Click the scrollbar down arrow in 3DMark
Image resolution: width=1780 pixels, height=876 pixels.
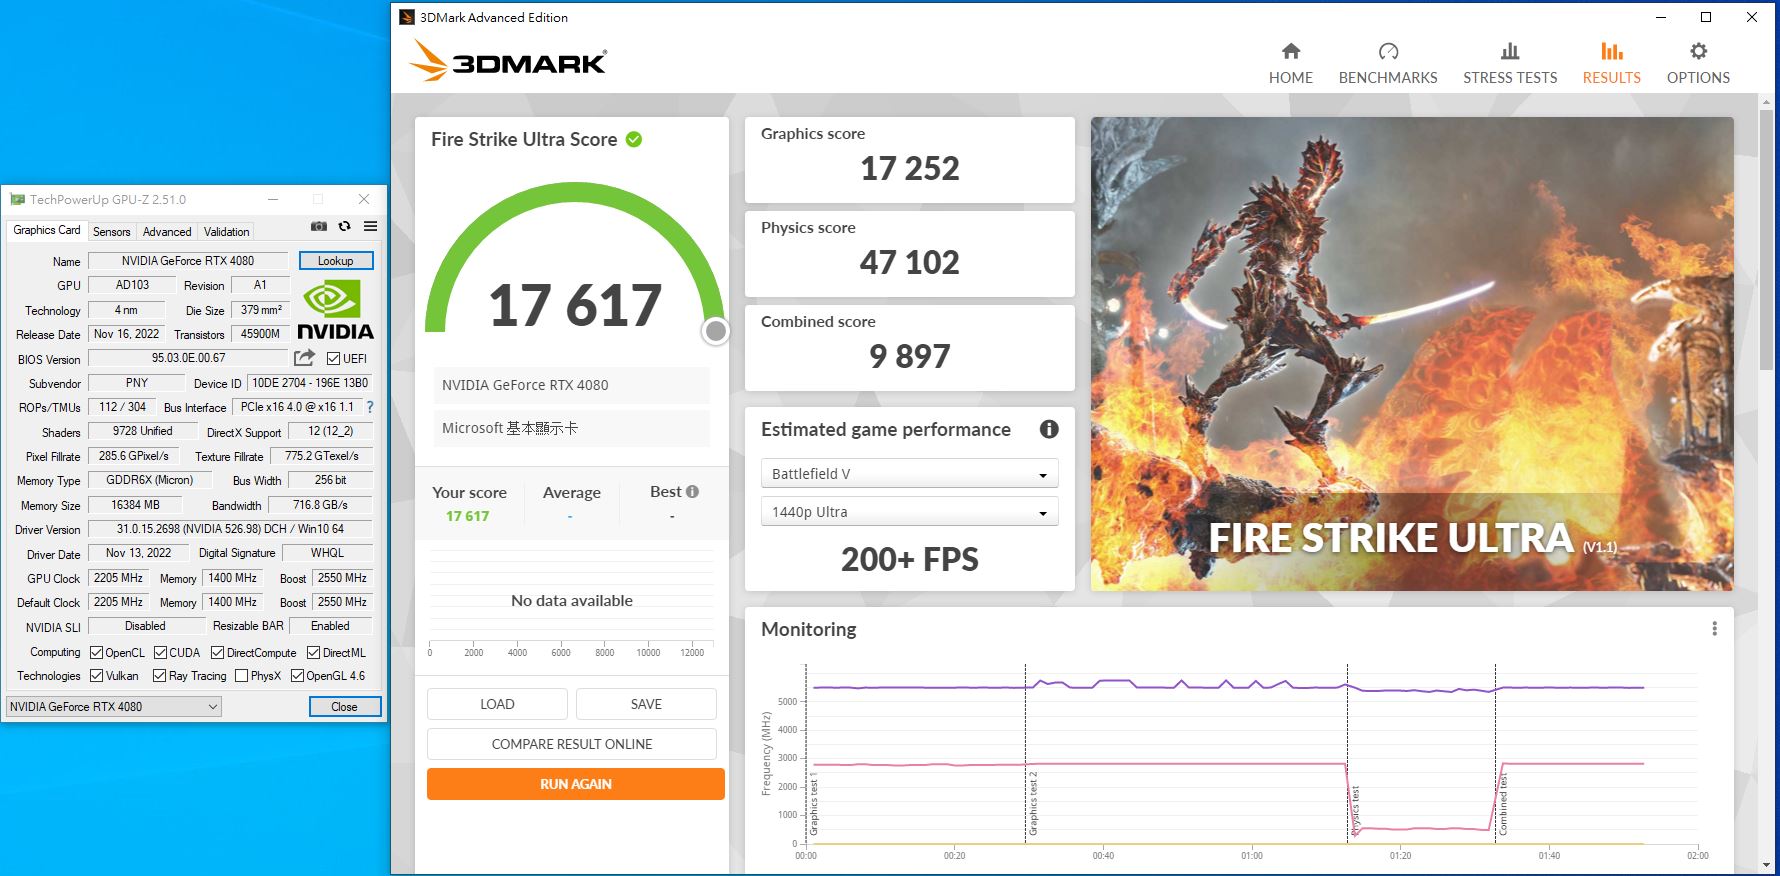coord(1767,865)
